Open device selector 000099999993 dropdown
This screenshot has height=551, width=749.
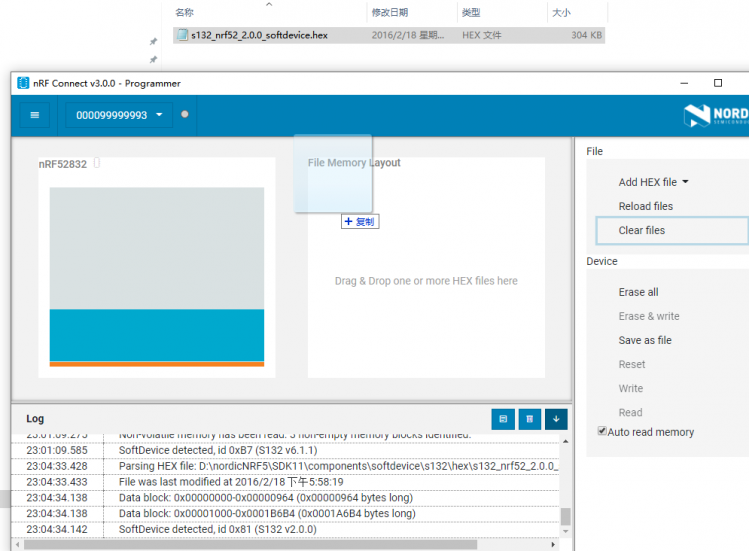(119, 115)
